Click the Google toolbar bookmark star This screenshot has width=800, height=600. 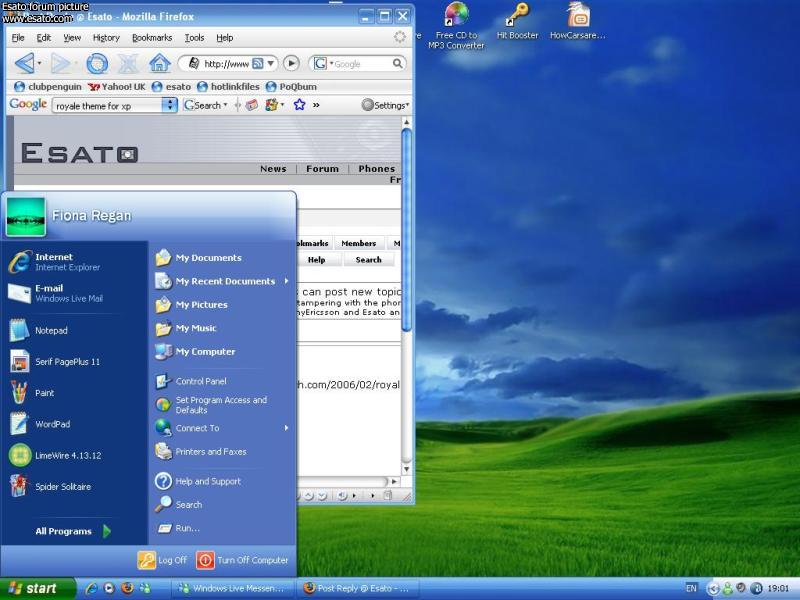[x=299, y=105]
